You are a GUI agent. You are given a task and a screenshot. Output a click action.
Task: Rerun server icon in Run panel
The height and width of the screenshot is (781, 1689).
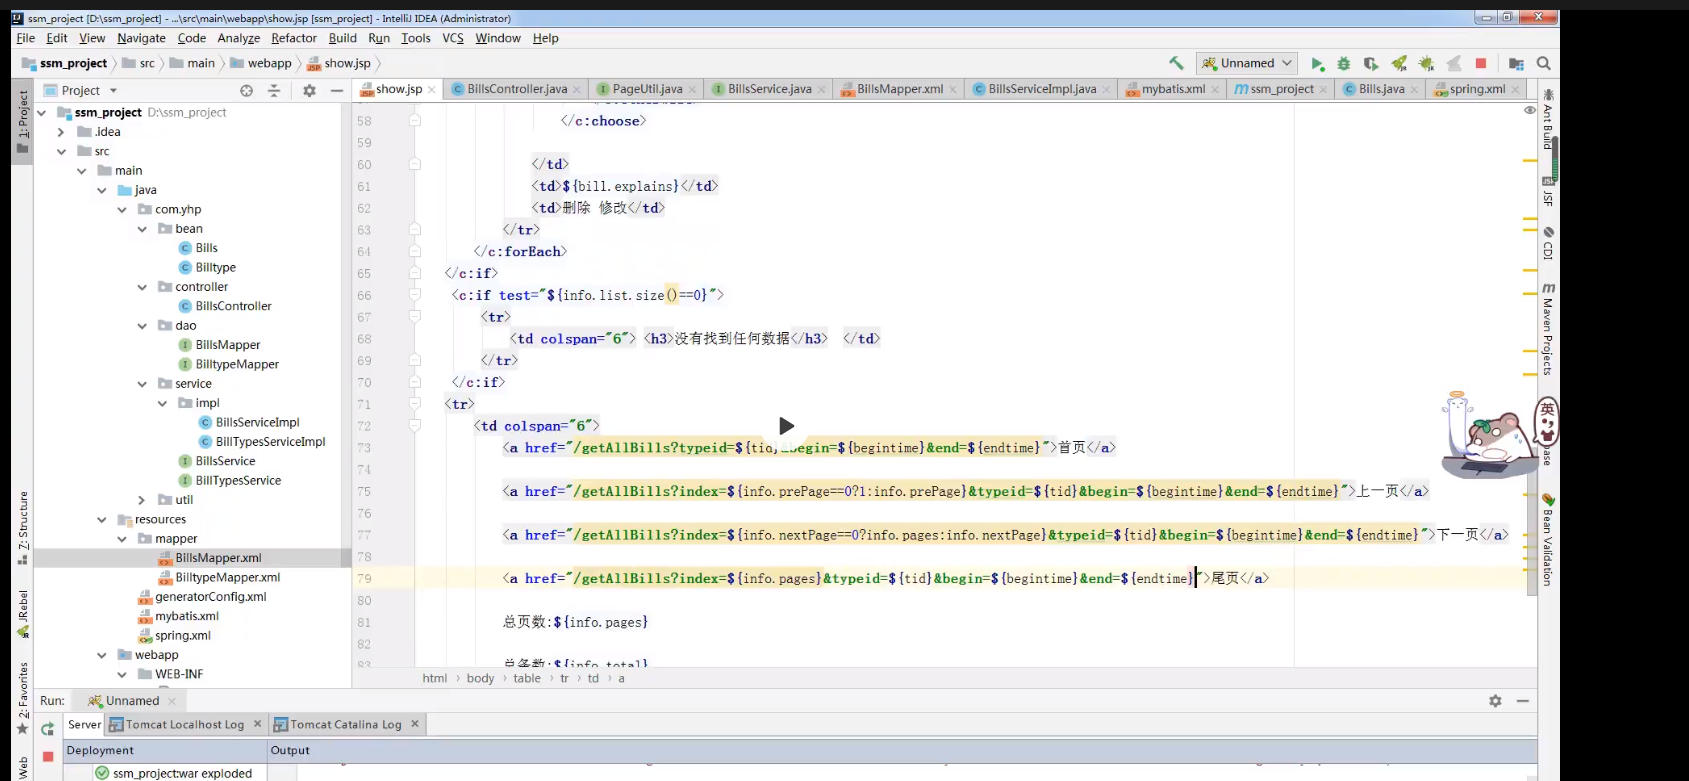pos(47,729)
